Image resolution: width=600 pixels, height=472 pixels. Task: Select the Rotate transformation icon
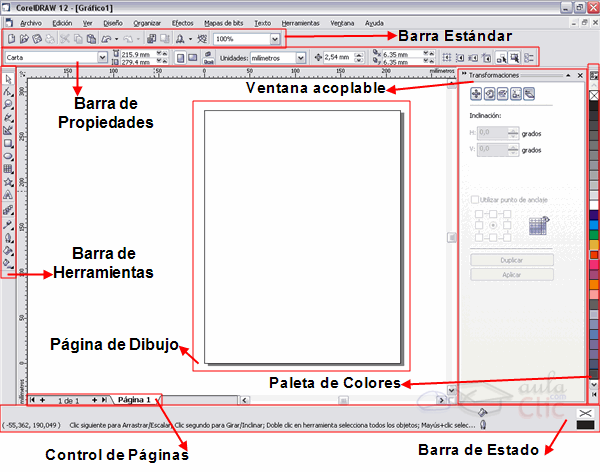[x=490, y=93]
